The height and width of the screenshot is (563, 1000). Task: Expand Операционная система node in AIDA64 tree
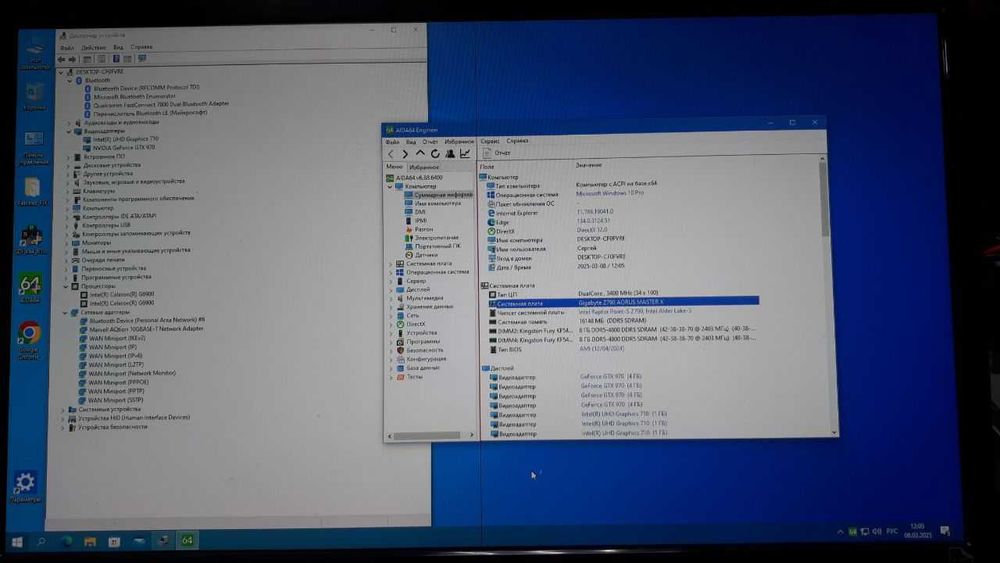391,272
